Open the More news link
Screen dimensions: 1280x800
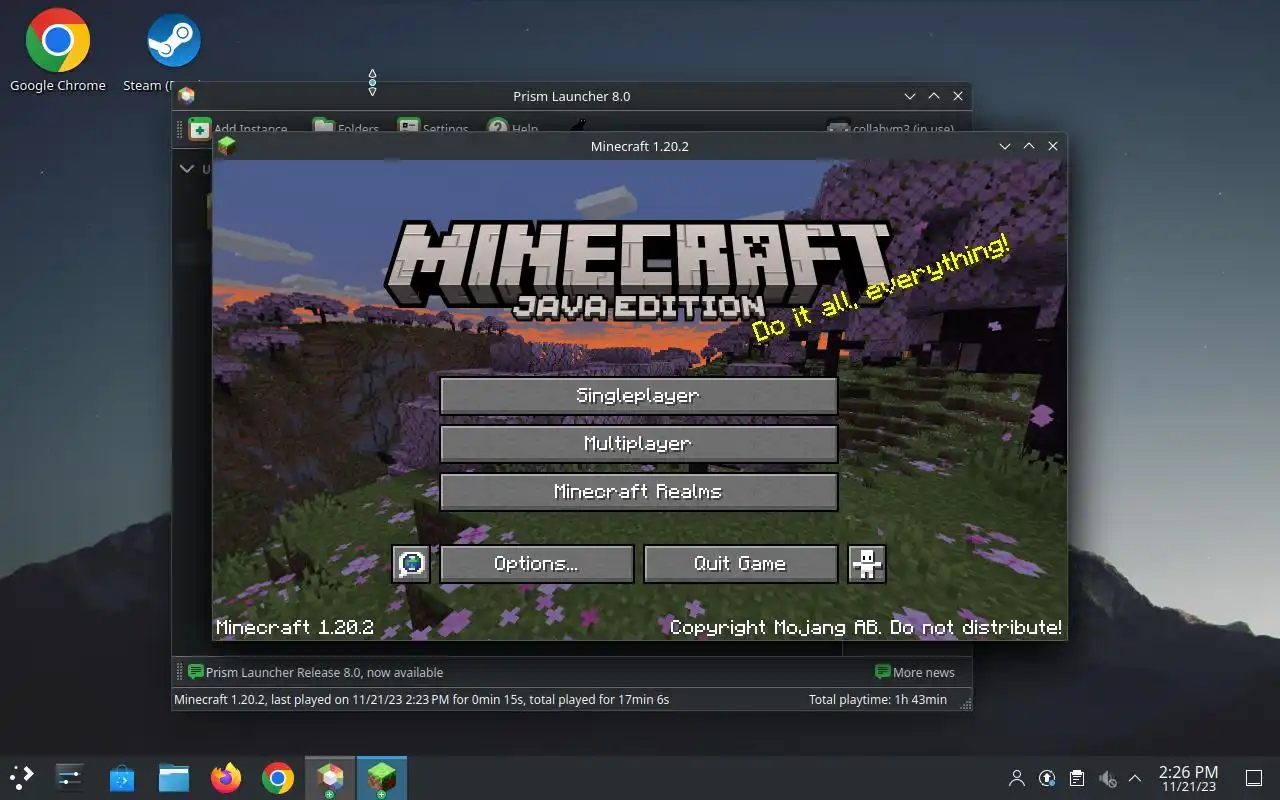point(914,672)
